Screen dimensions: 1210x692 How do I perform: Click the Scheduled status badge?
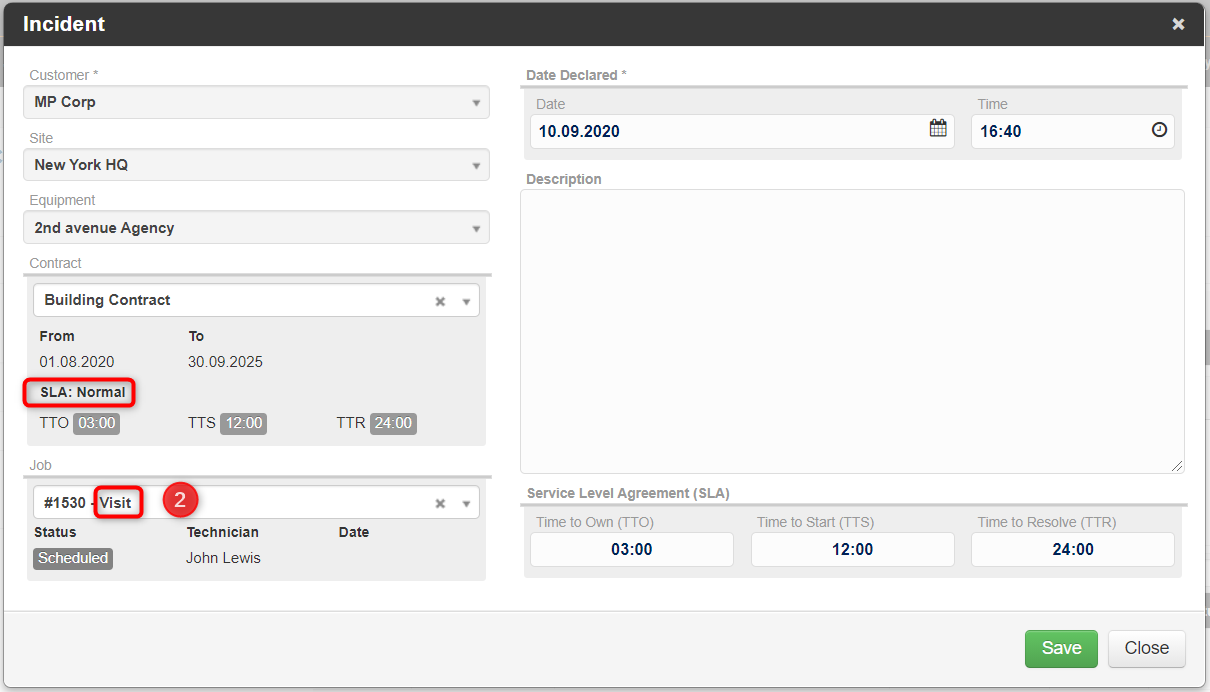pos(73,558)
